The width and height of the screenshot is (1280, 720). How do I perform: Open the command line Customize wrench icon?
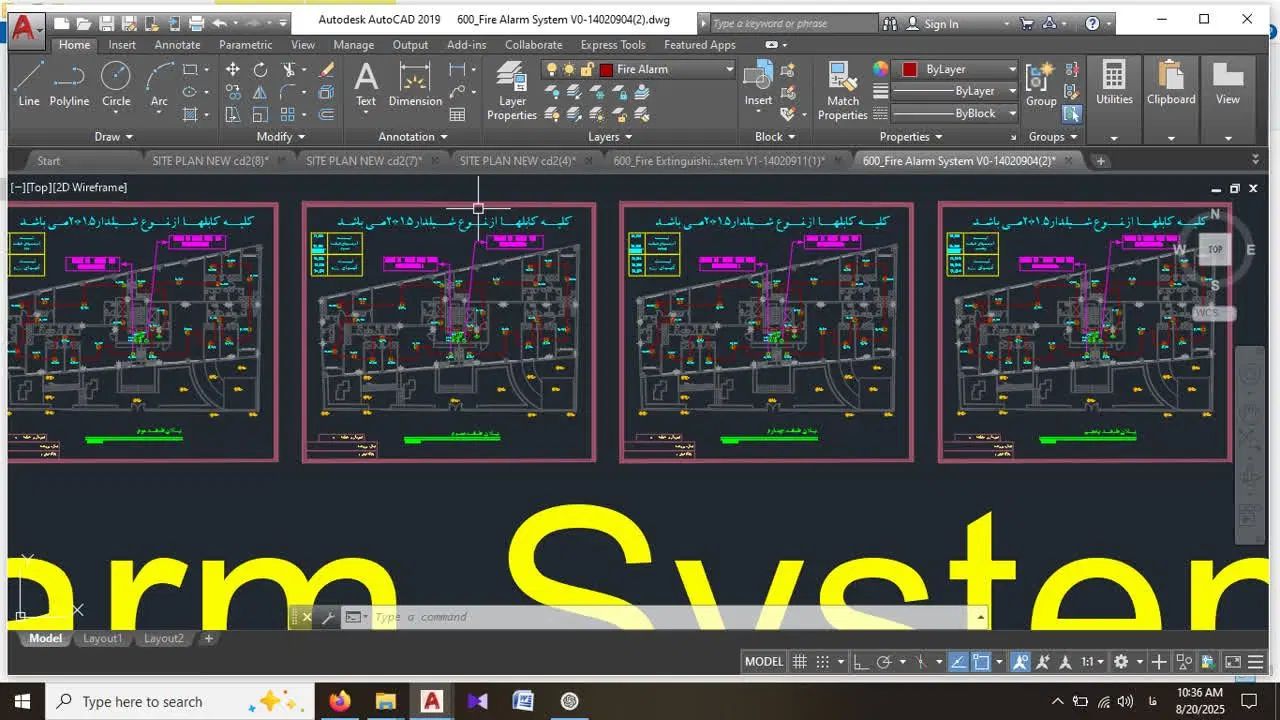[x=327, y=617]
